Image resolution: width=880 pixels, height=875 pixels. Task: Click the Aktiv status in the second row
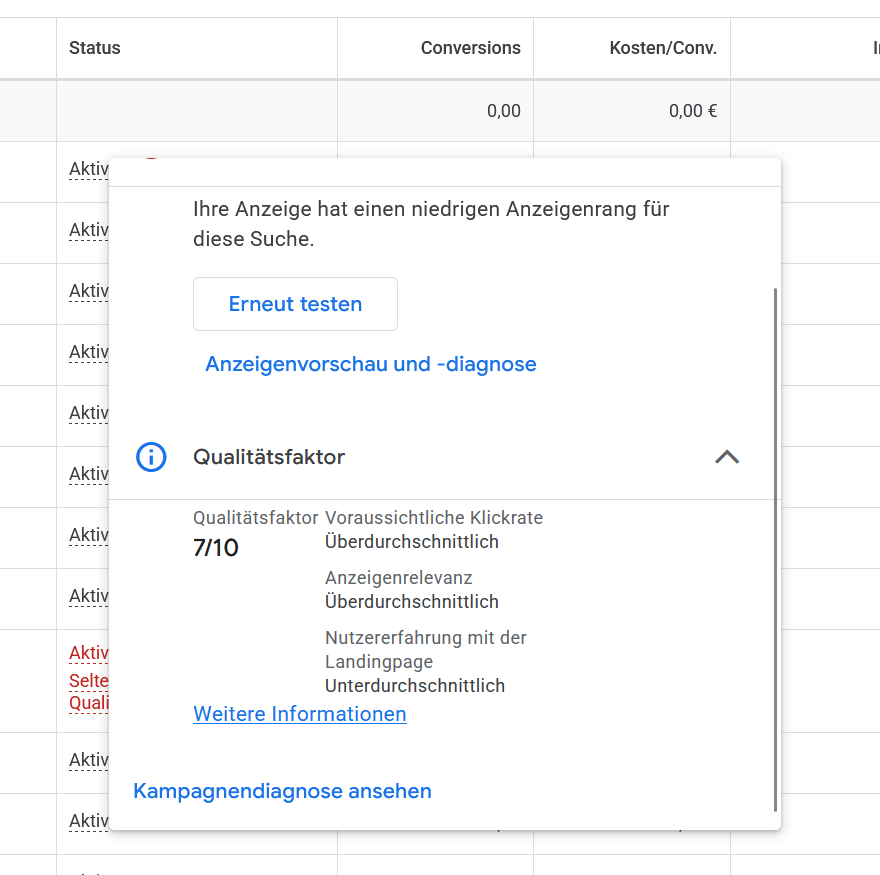point(88,229)
